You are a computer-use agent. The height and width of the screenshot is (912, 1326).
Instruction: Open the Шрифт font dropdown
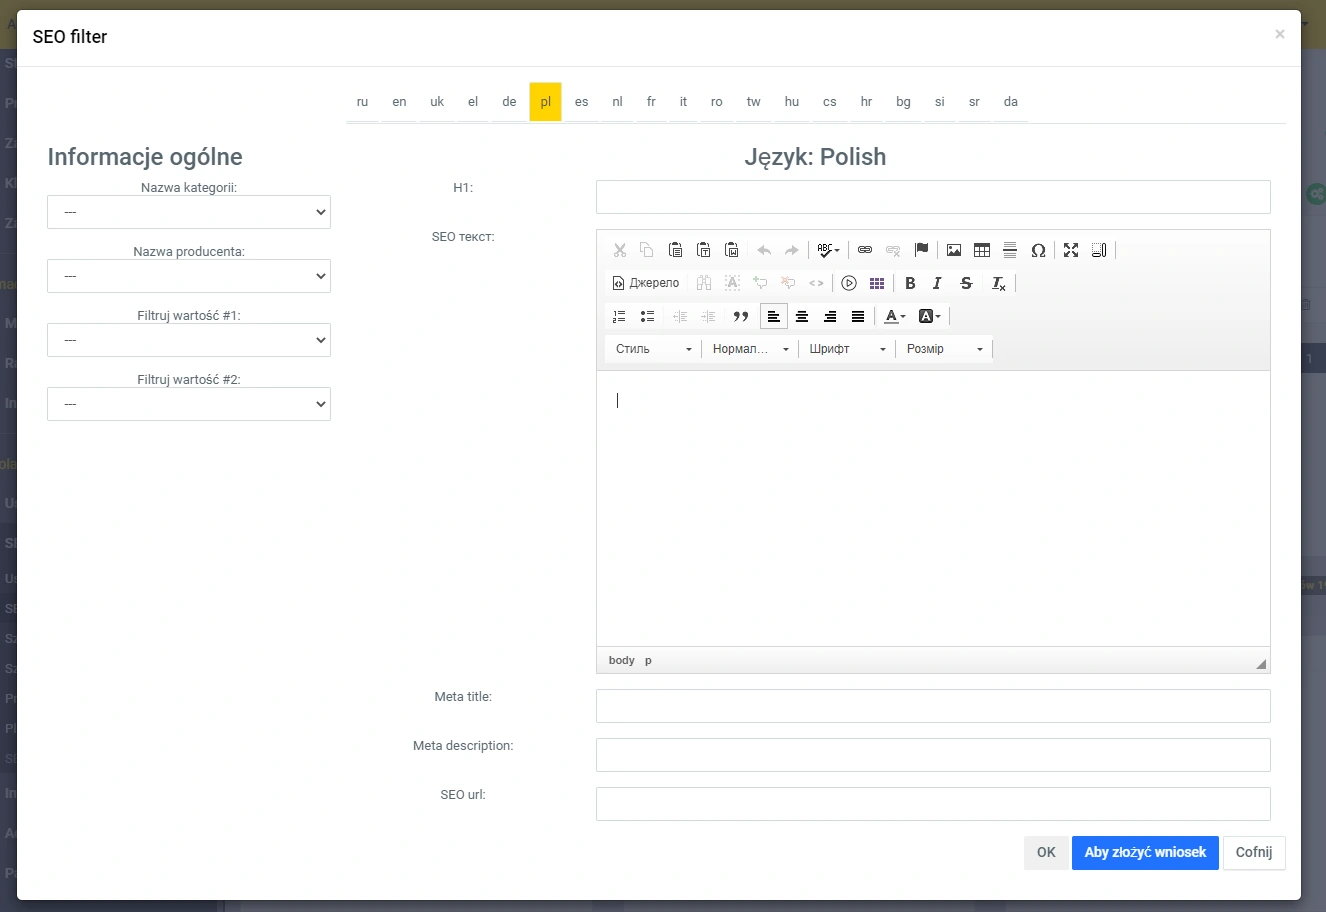coord(847,349)
